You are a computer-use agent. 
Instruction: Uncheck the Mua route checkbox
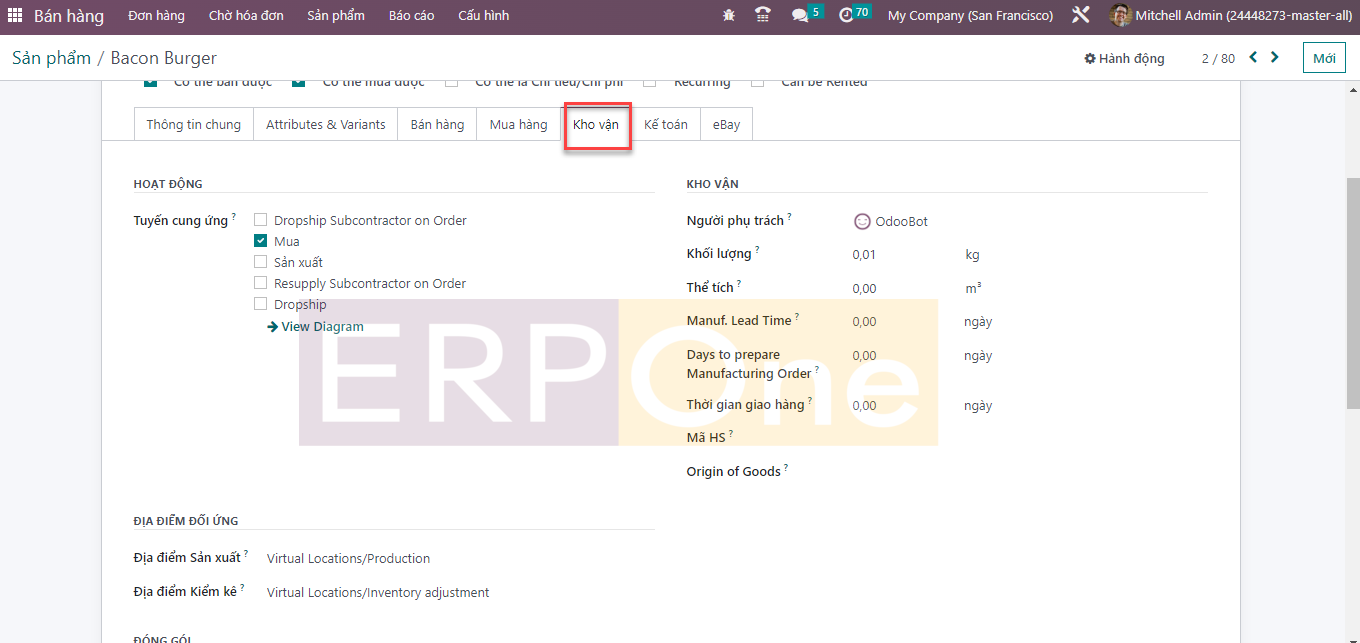261,241
